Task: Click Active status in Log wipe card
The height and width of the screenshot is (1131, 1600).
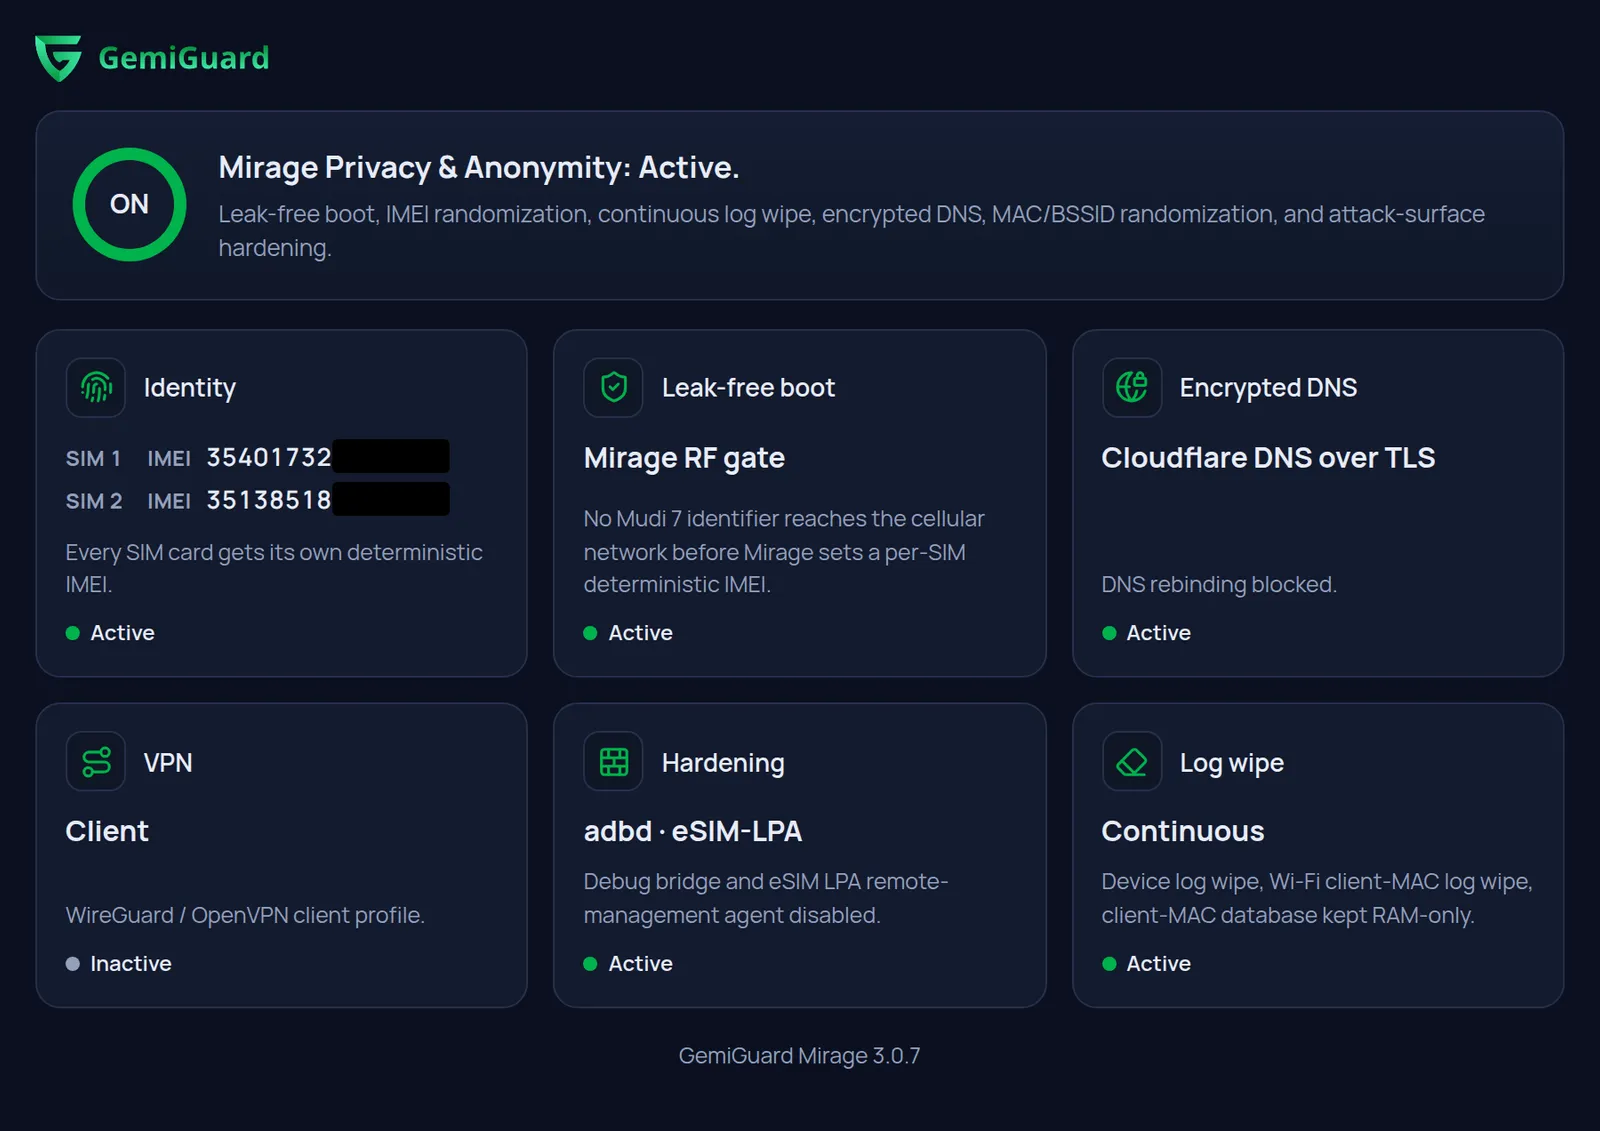Action: coord(1146,964)
